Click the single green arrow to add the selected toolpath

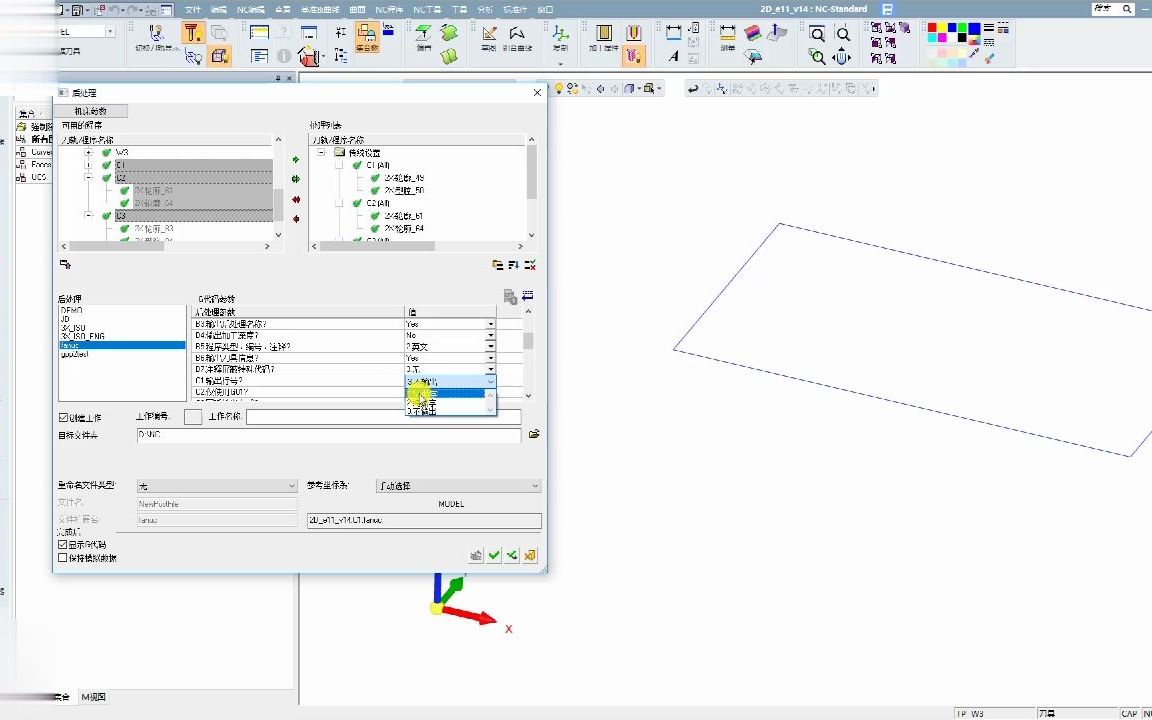coord(296,160)
